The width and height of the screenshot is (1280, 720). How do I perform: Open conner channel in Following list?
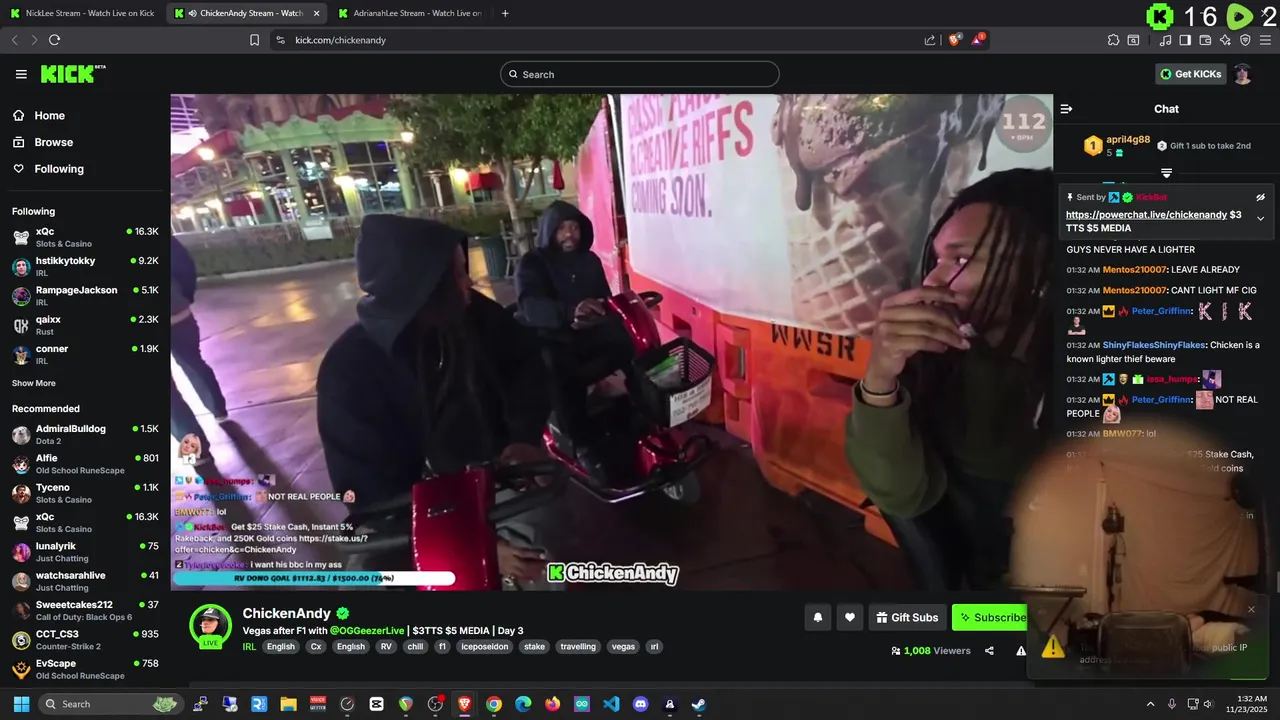[x=85, y=354]
